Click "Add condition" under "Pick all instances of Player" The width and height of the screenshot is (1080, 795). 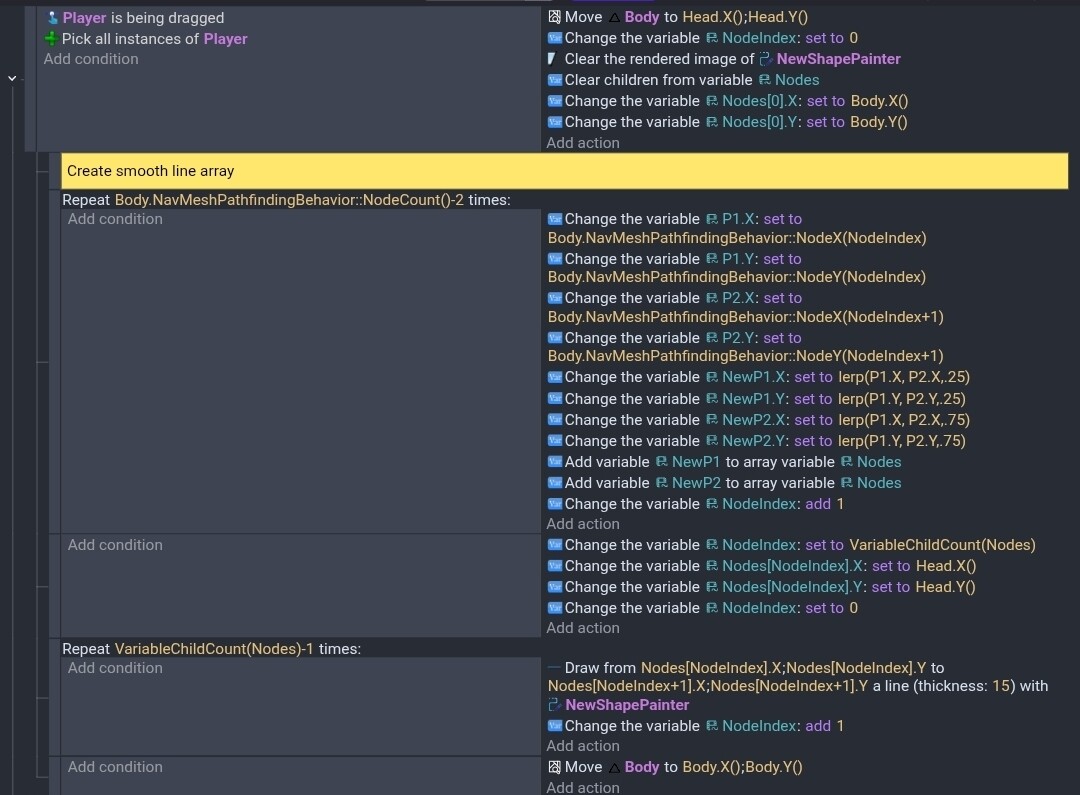[x=91, y=59]
